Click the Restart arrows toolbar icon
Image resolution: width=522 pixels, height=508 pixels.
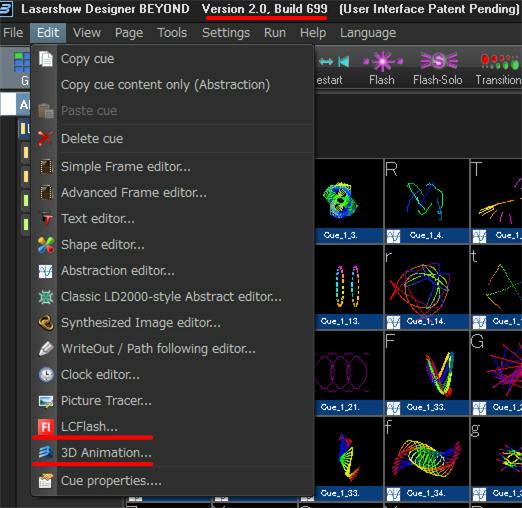tap(334, 61)
